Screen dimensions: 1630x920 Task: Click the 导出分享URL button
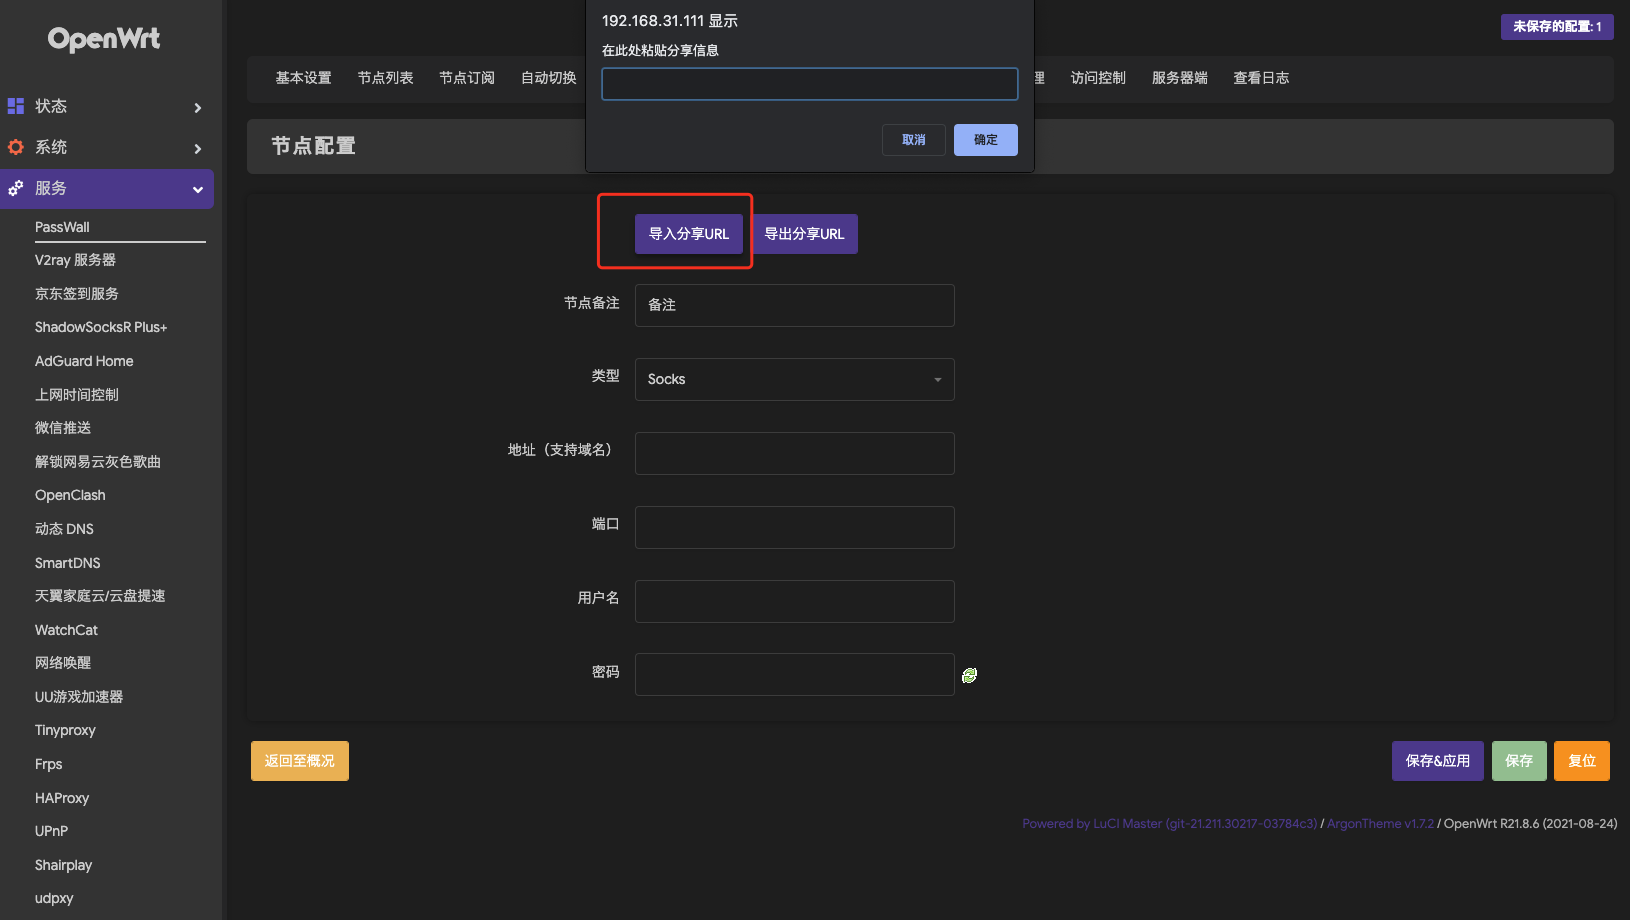tap(805, 233)
